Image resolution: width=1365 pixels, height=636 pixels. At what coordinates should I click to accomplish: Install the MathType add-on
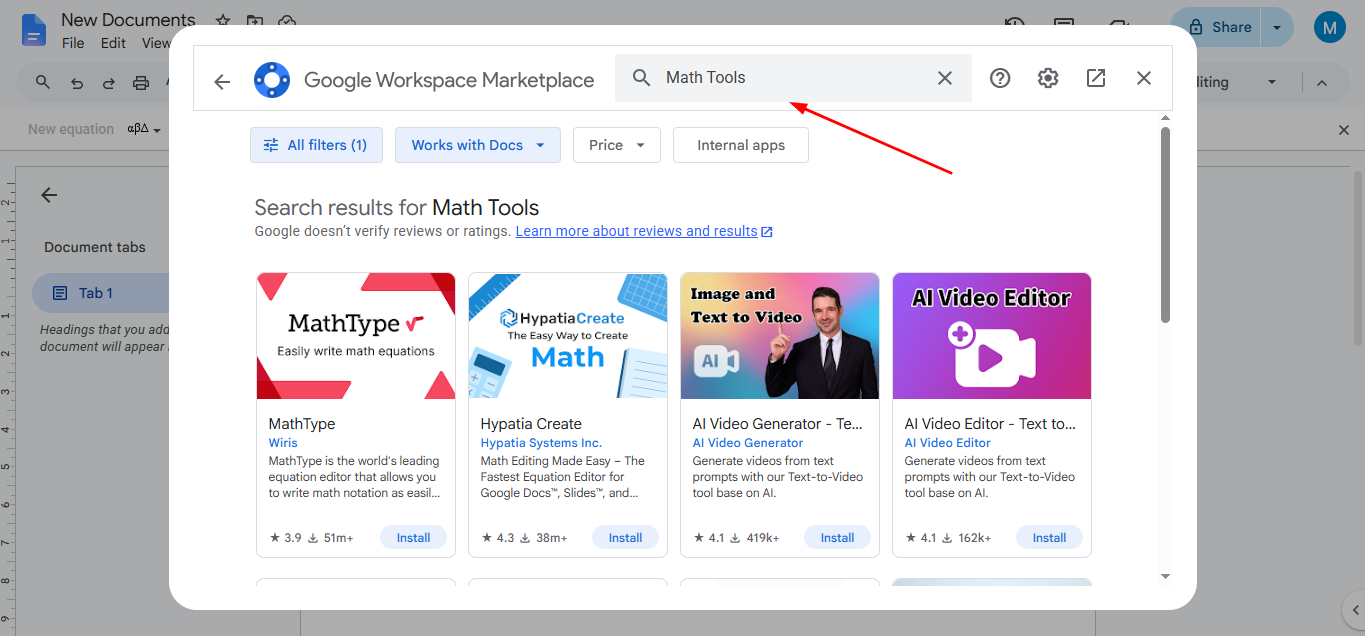pos(413,538)
